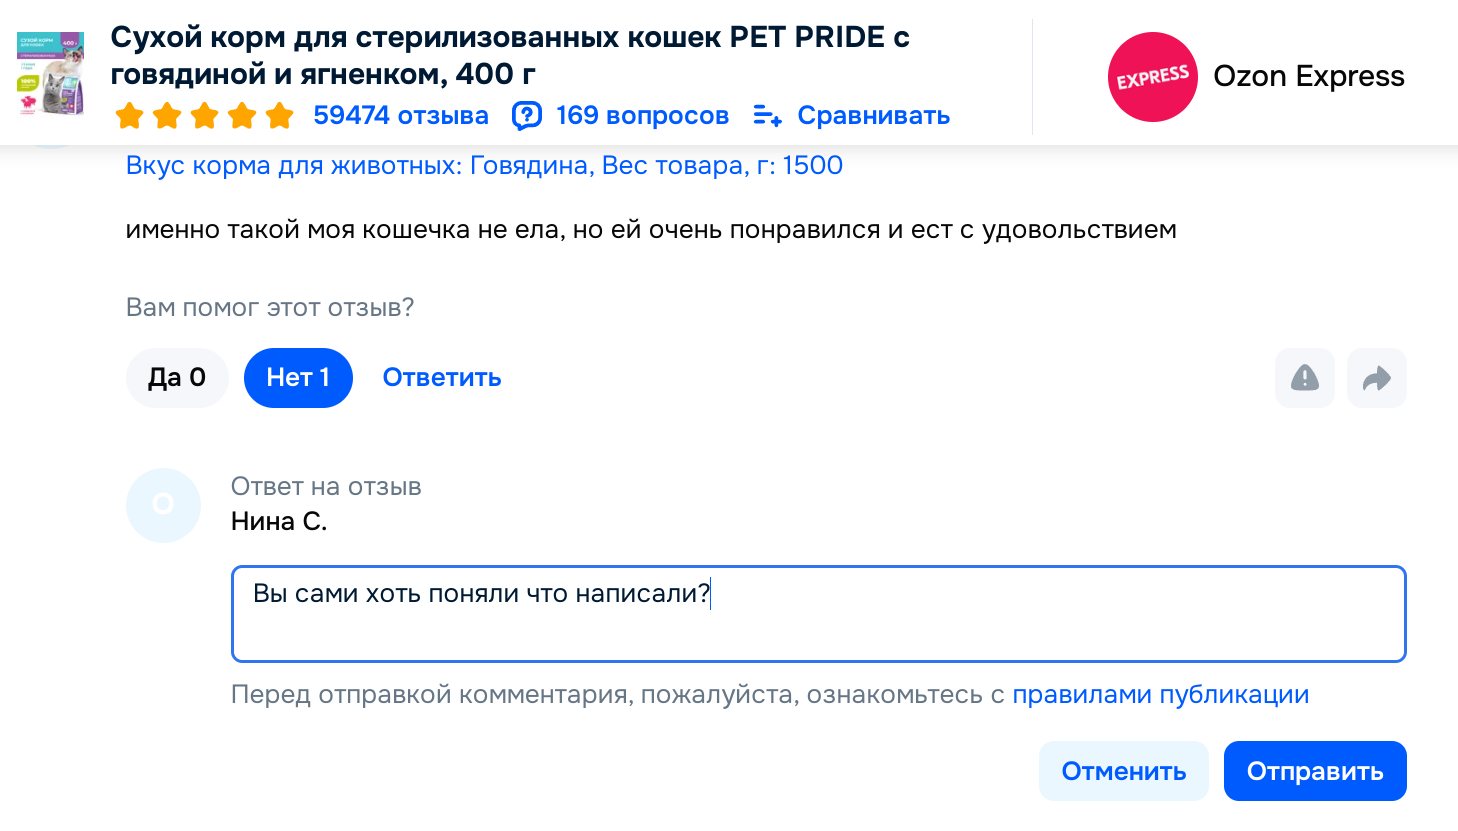Click the question mark speech bubble icon
1458x831 pixels.
tap(527, 116)
